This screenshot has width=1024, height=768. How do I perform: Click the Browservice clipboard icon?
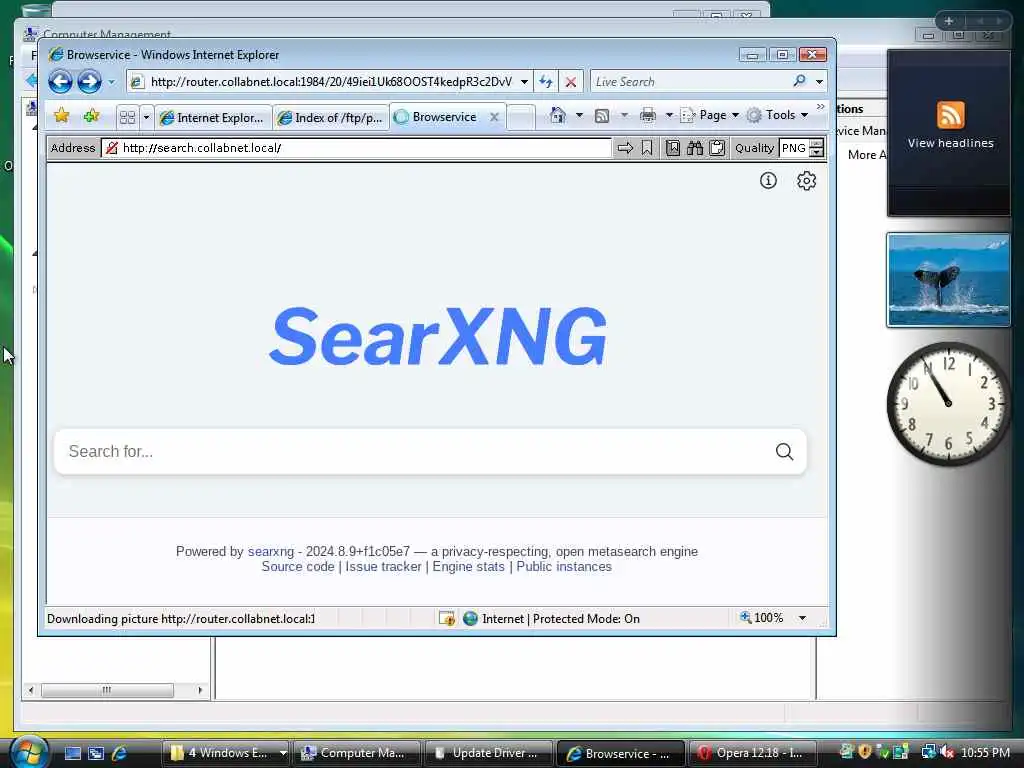(717, 148)
